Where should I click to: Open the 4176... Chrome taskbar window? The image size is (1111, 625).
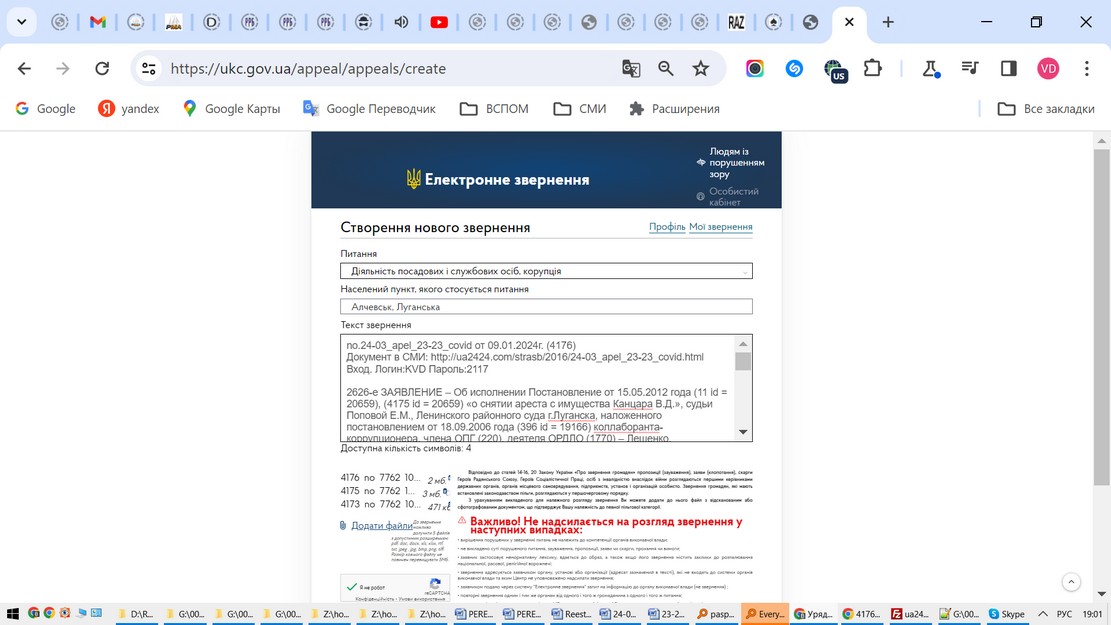click(x=861, y=614)
